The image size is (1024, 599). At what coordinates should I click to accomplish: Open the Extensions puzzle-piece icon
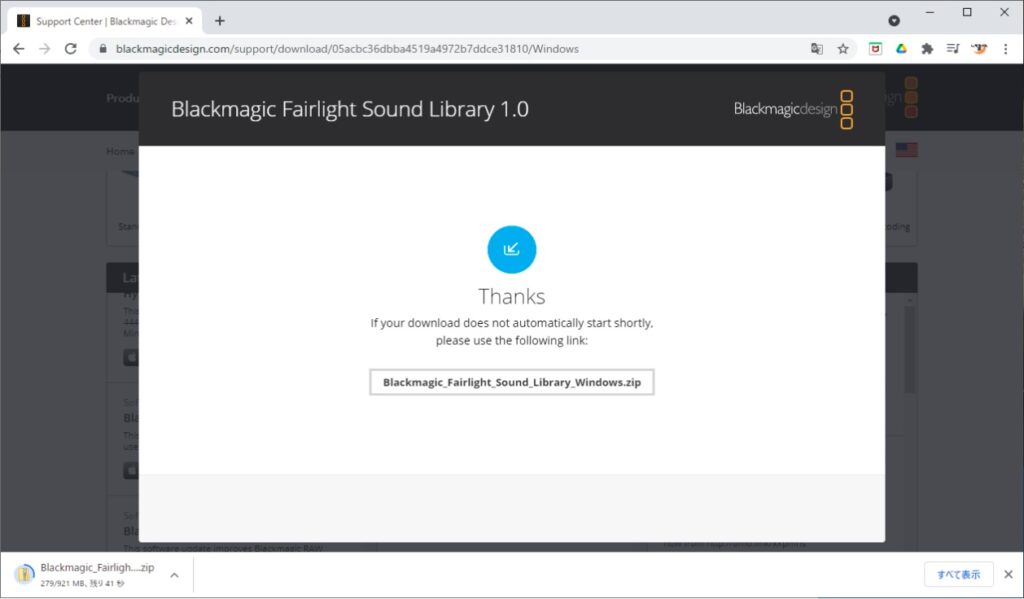click(x=926, y=47)
